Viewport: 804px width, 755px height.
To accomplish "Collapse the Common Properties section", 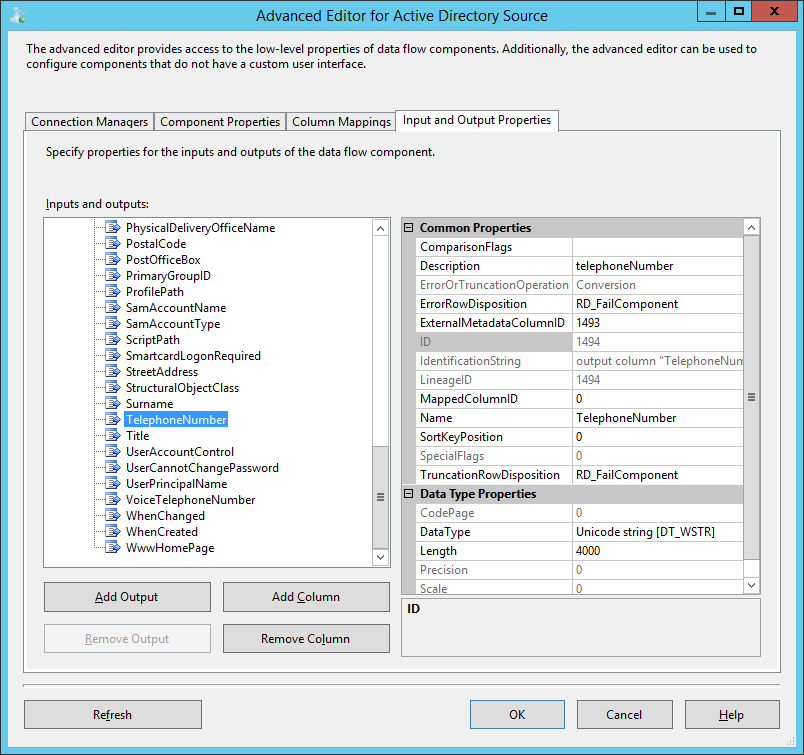I will pos(409,227).
